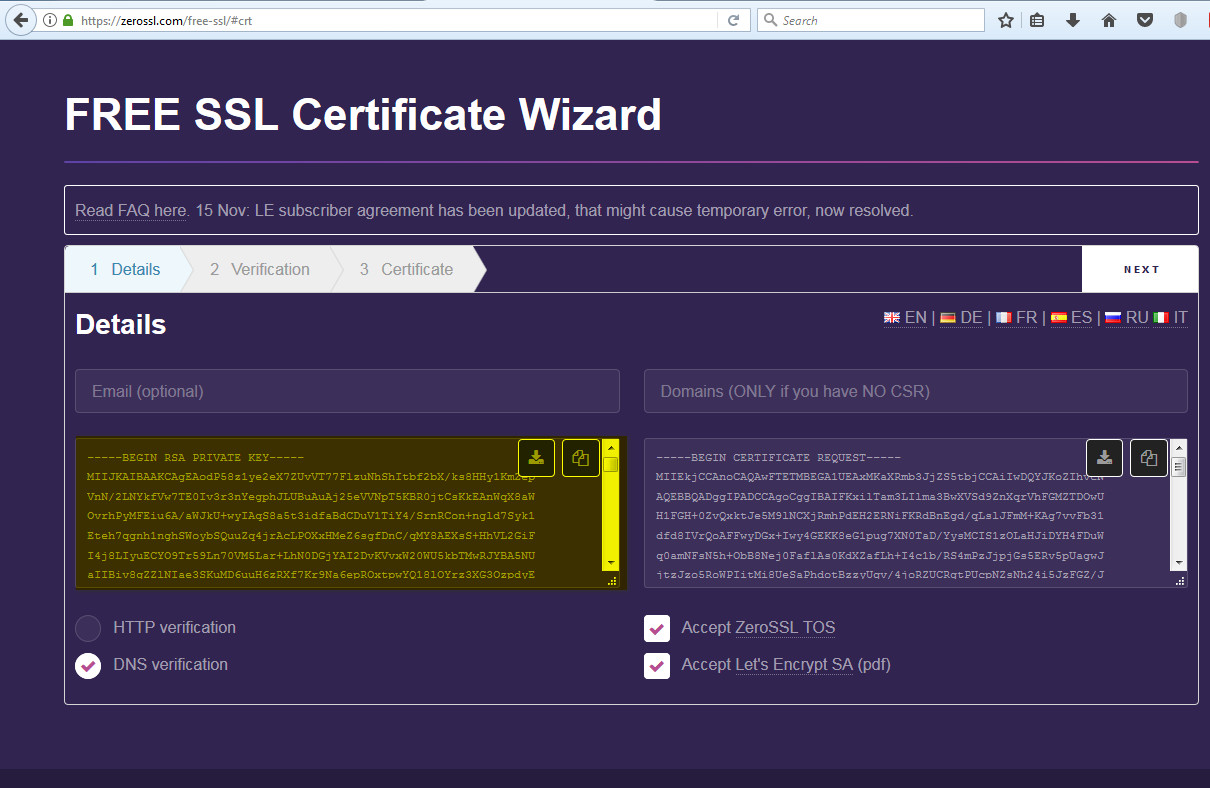1210x788 pixels.
Task: Switch language to RU
Action: (x=1126, y=318)
